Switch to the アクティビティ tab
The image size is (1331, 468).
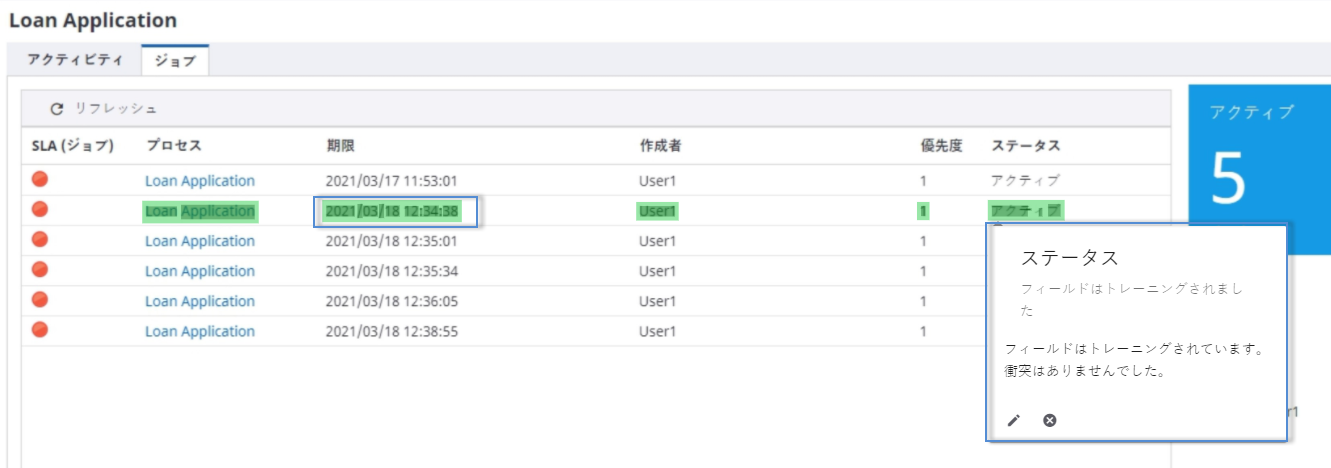[74, 60]
